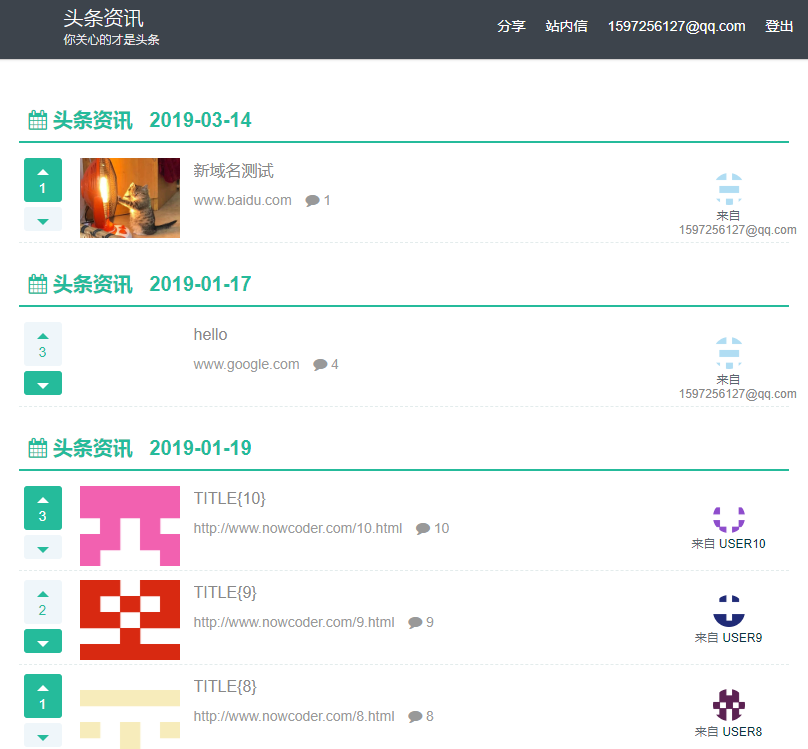Downvote the TITLE{9} post
Viewport: 808px width, 749px height.
point(42,642)
